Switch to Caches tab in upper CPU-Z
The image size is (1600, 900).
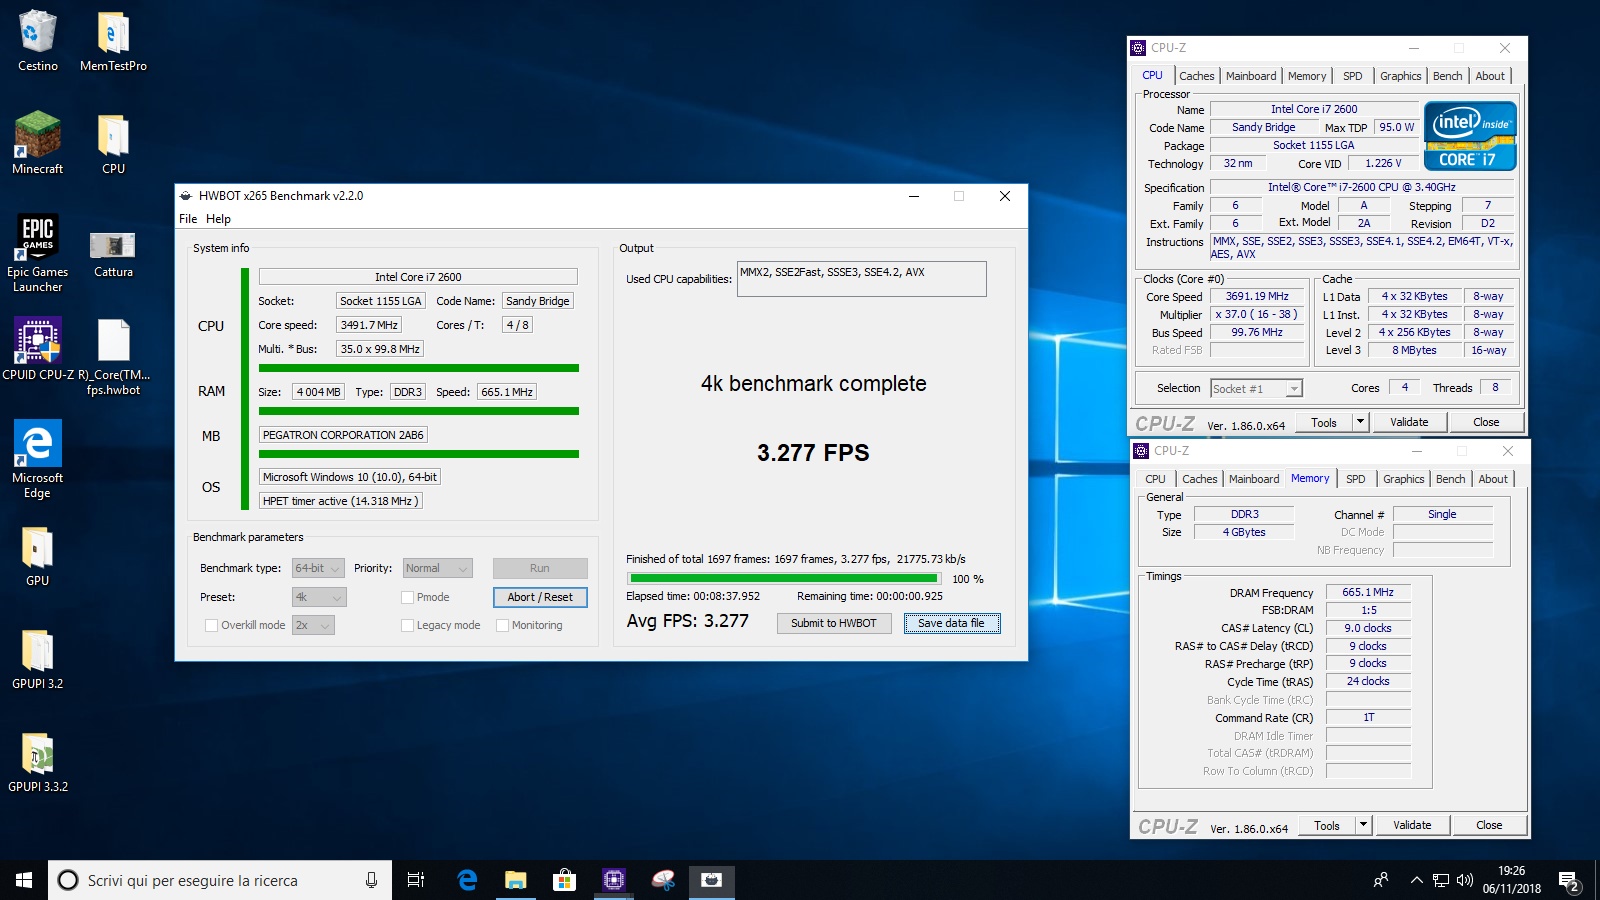tap(1196, 76)
